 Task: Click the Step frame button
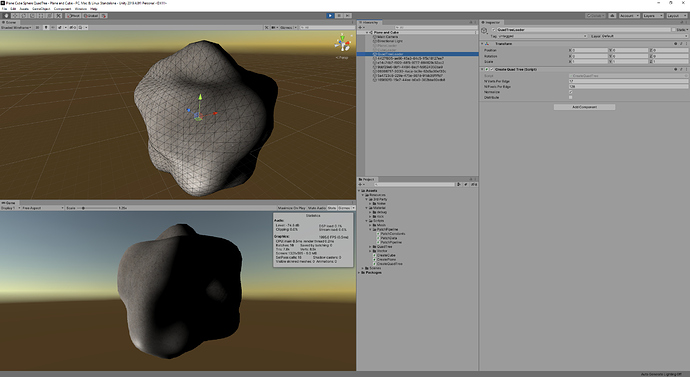(x=348, y=16)
